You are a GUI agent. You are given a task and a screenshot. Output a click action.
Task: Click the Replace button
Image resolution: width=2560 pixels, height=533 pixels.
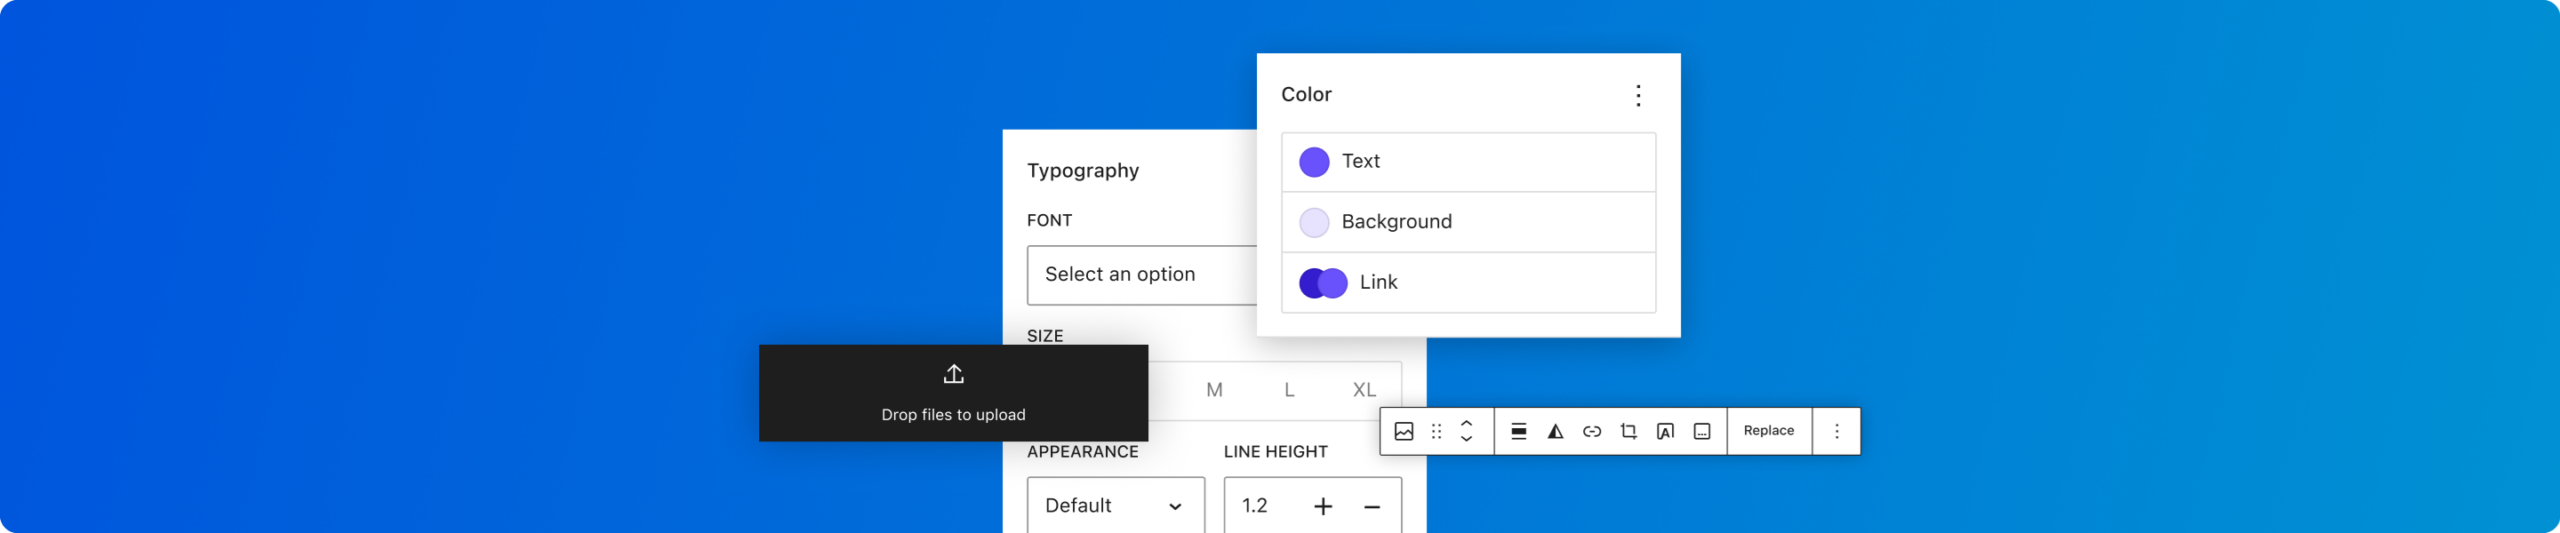pyautogui.click(x=1768, y=431)
